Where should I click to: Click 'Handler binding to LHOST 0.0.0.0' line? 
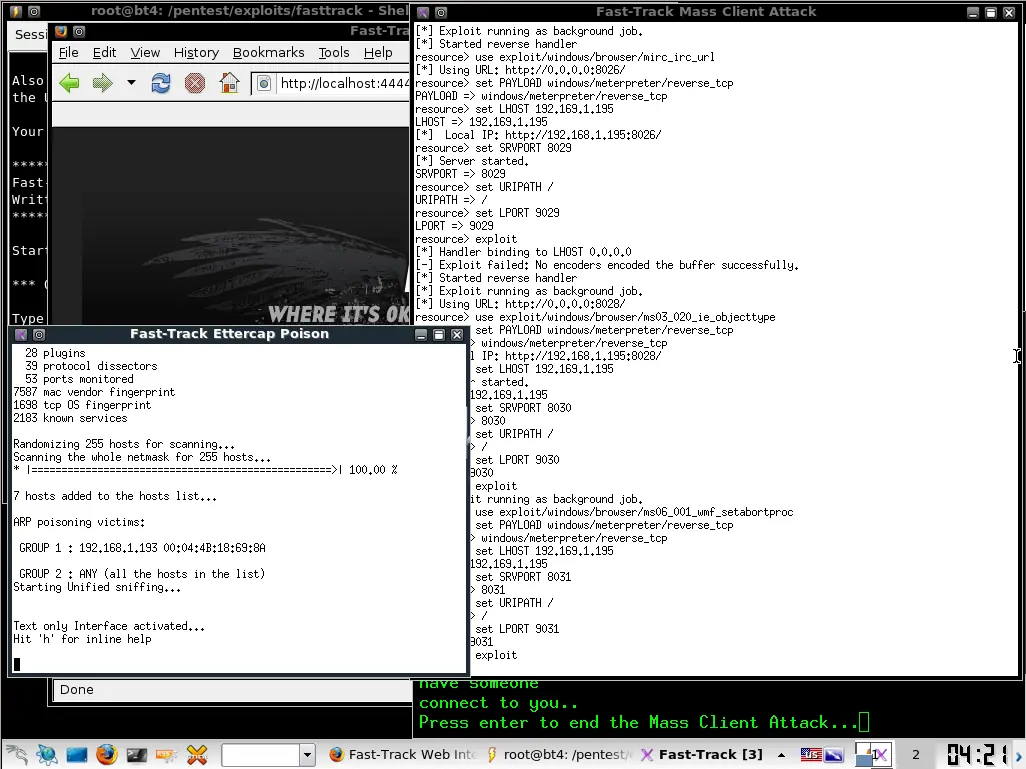click(x=523, y=252)
